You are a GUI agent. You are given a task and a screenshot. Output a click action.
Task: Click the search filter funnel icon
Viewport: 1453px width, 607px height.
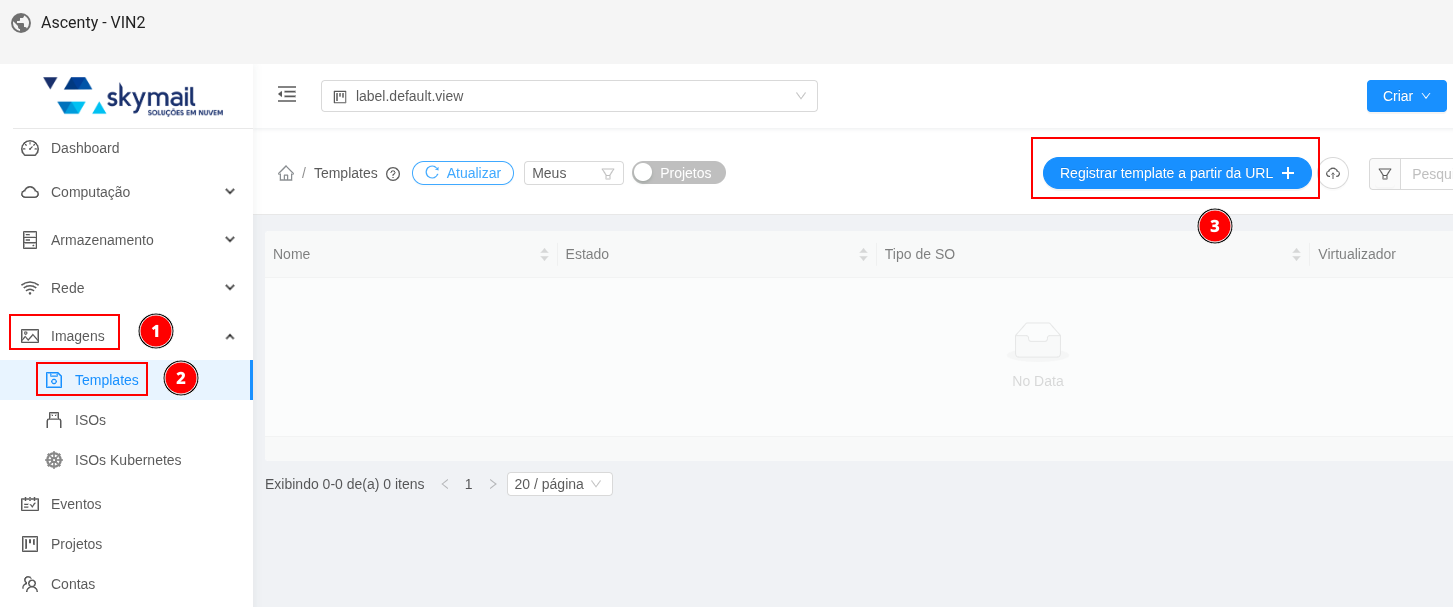pos(1385,174)
